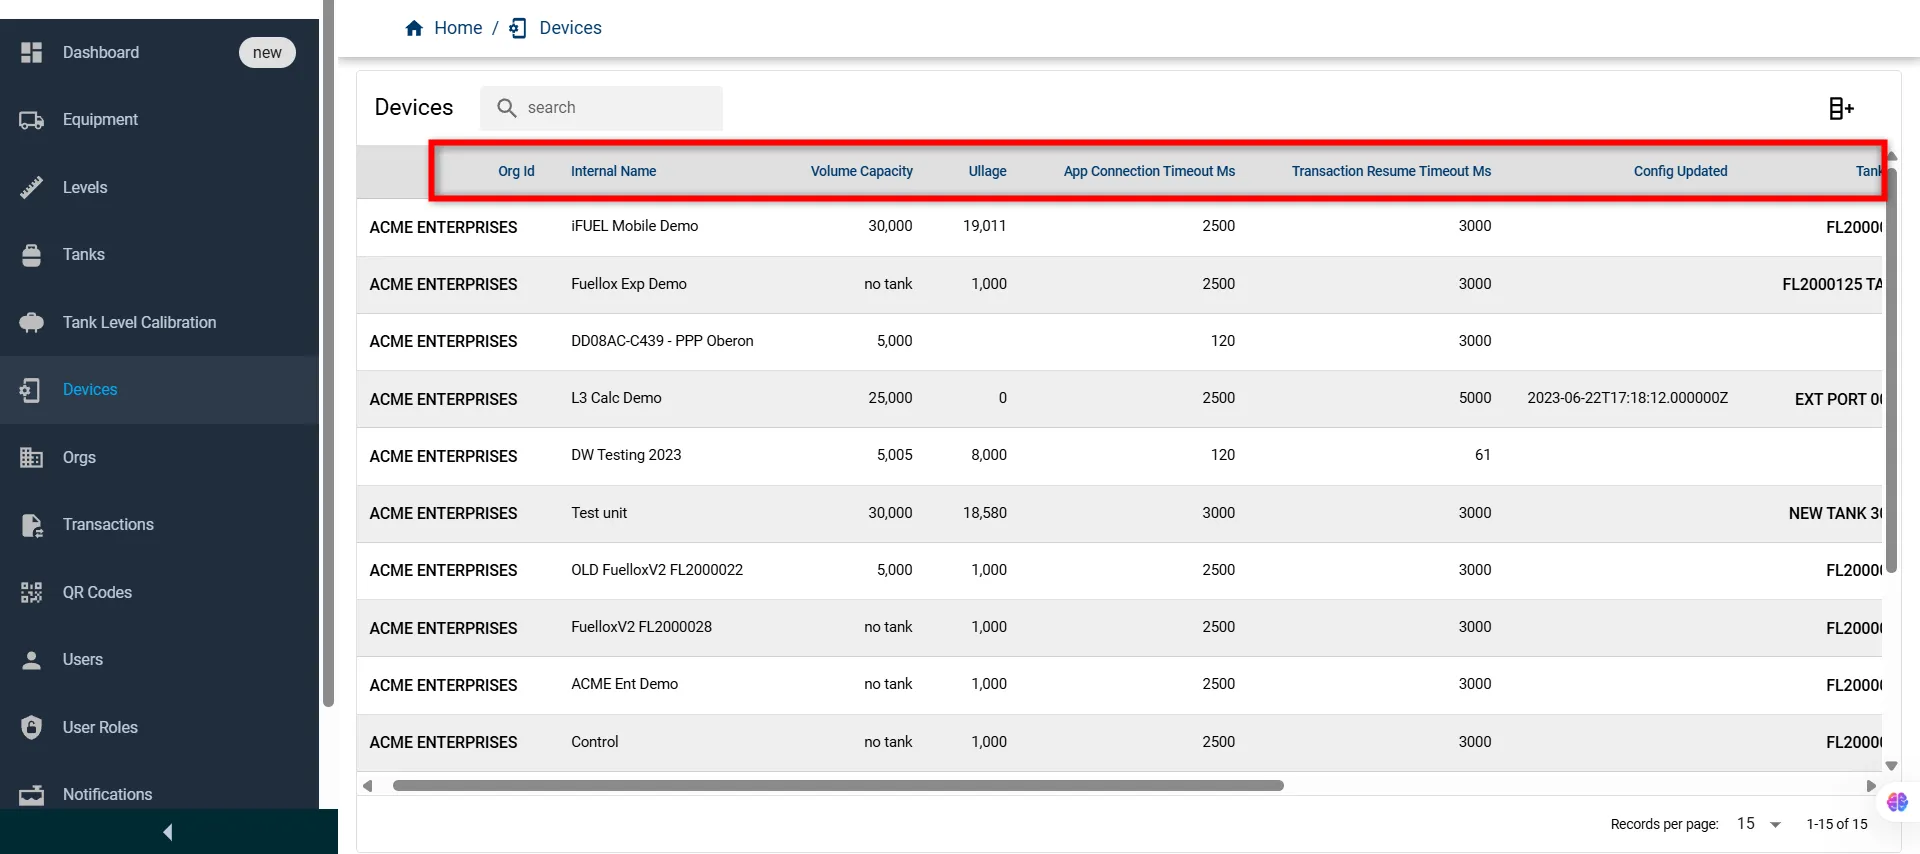The height and width of the screenshot is (854, 1920).
Task: Sort by Volume Capacity column header
Action: [861, 171]
